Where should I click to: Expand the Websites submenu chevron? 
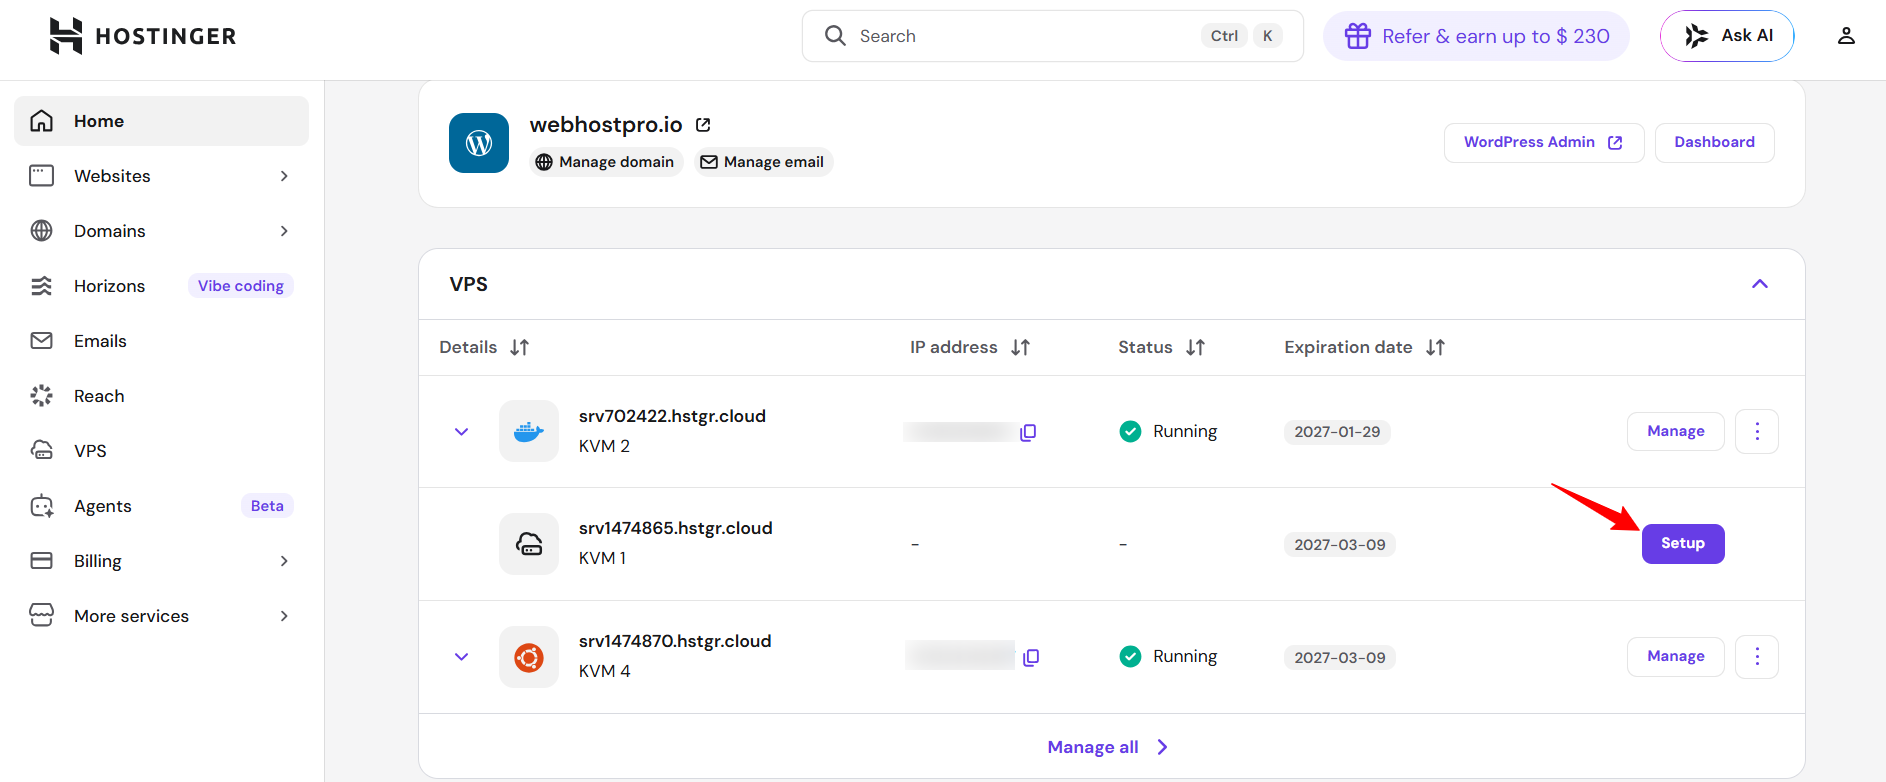point(284,176)
